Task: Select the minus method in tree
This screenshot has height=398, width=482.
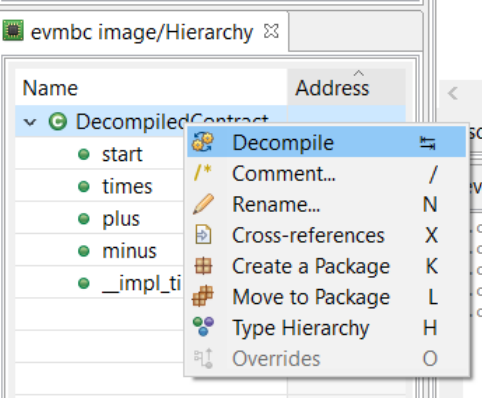Action: pyautogui.click(x=129, y=251)
